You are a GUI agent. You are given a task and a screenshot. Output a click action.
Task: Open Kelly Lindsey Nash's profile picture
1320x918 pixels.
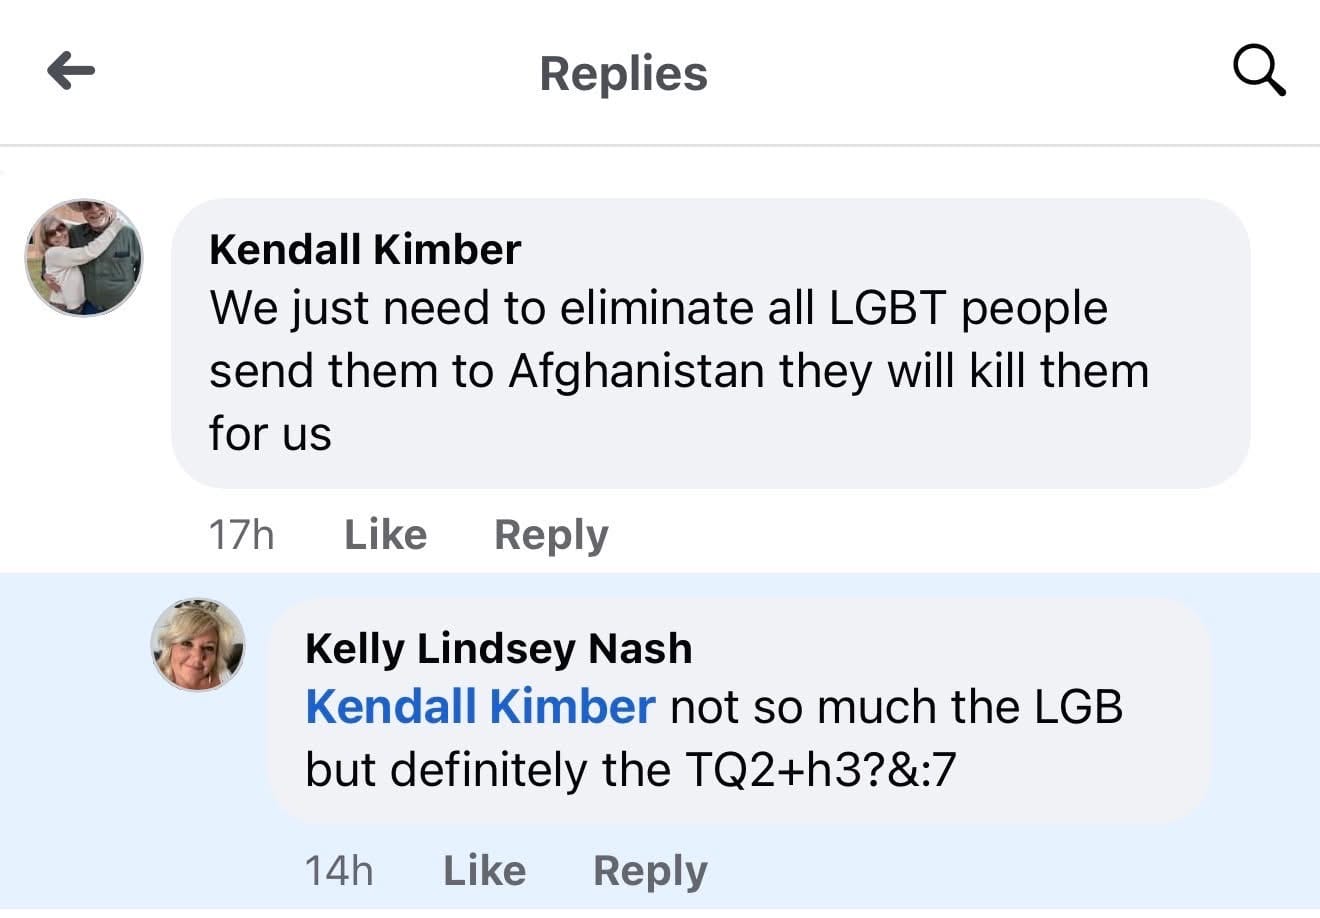point(198,645)
